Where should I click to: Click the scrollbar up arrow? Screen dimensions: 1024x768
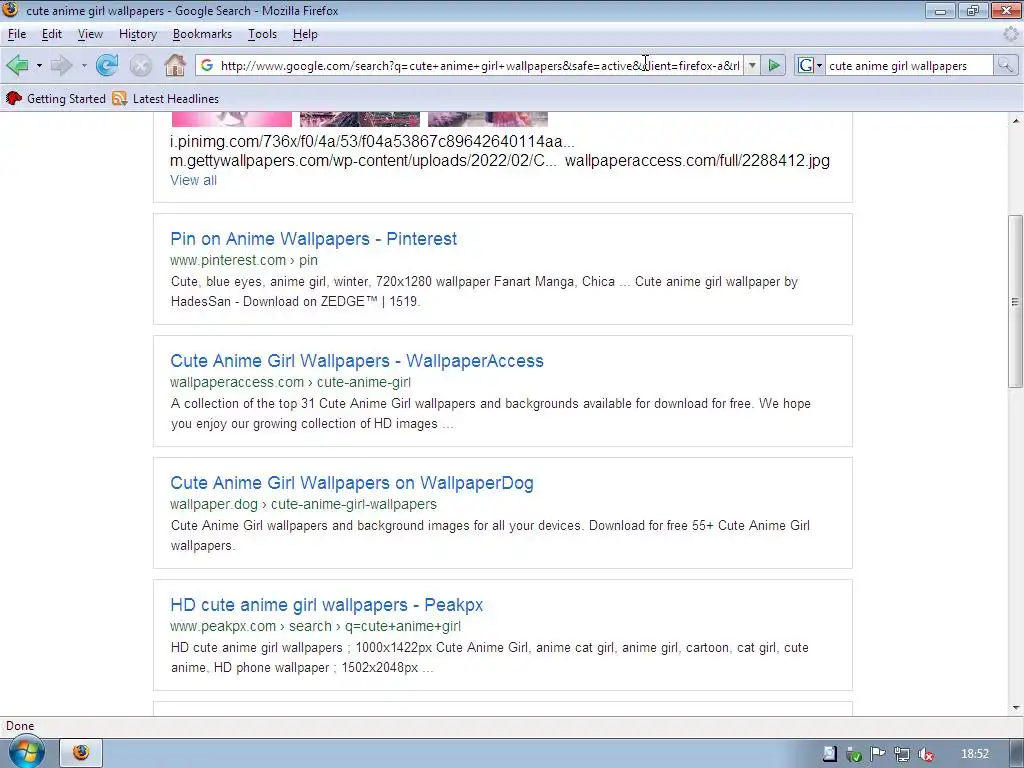[x=1016, y=121]
